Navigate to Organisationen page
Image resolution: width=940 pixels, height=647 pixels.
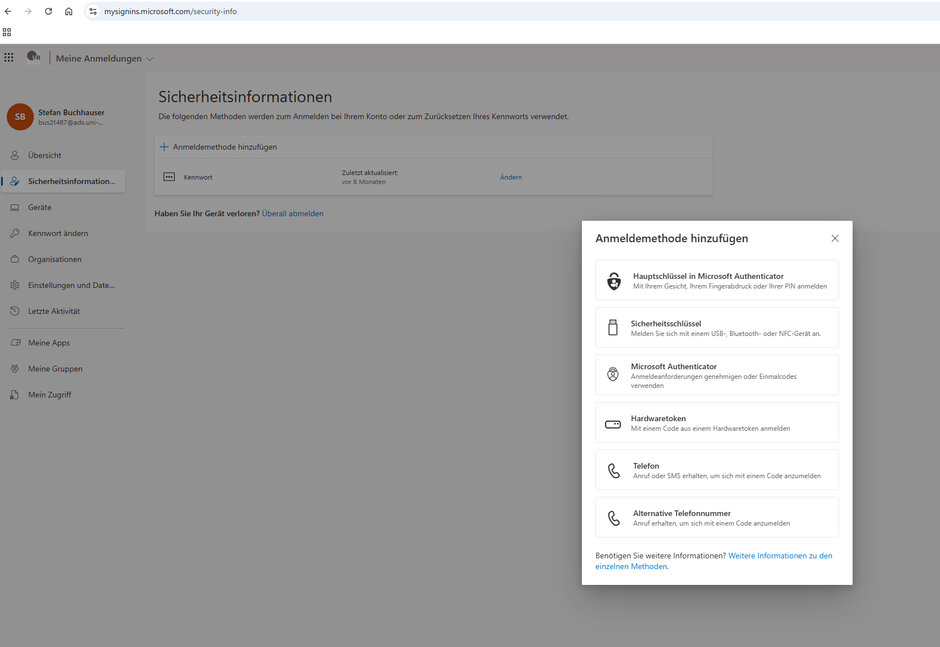[x=55, y=259]
